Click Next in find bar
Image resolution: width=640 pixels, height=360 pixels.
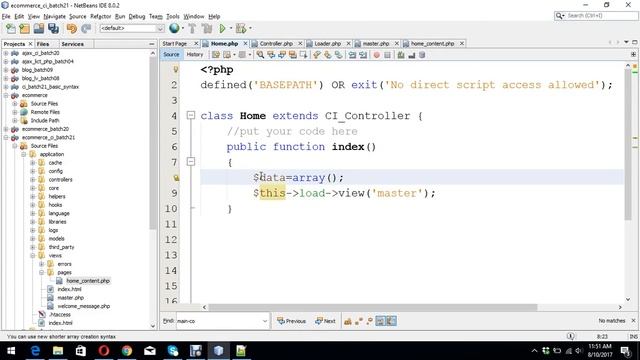pos(325,321)
